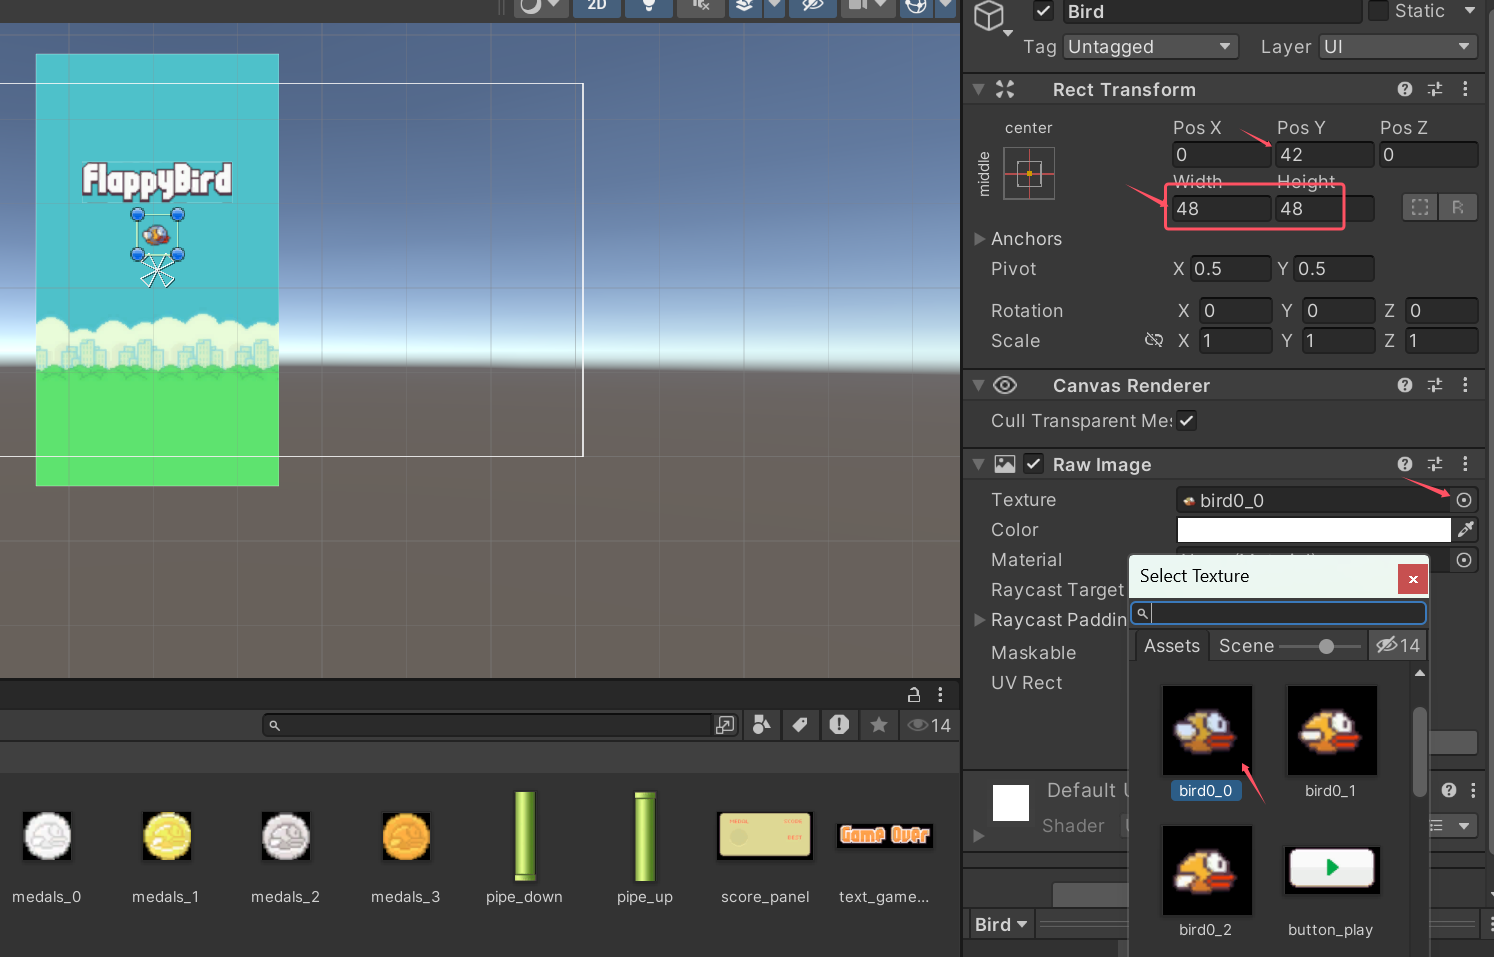The image size is (1494, 957).
Task: Uncheck the Bird object active checkbox
Action: 1044,11
